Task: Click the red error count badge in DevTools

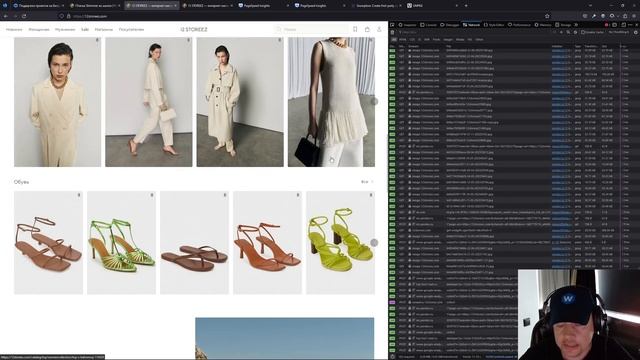Action: pyautogui.click(x=607, y=25)
